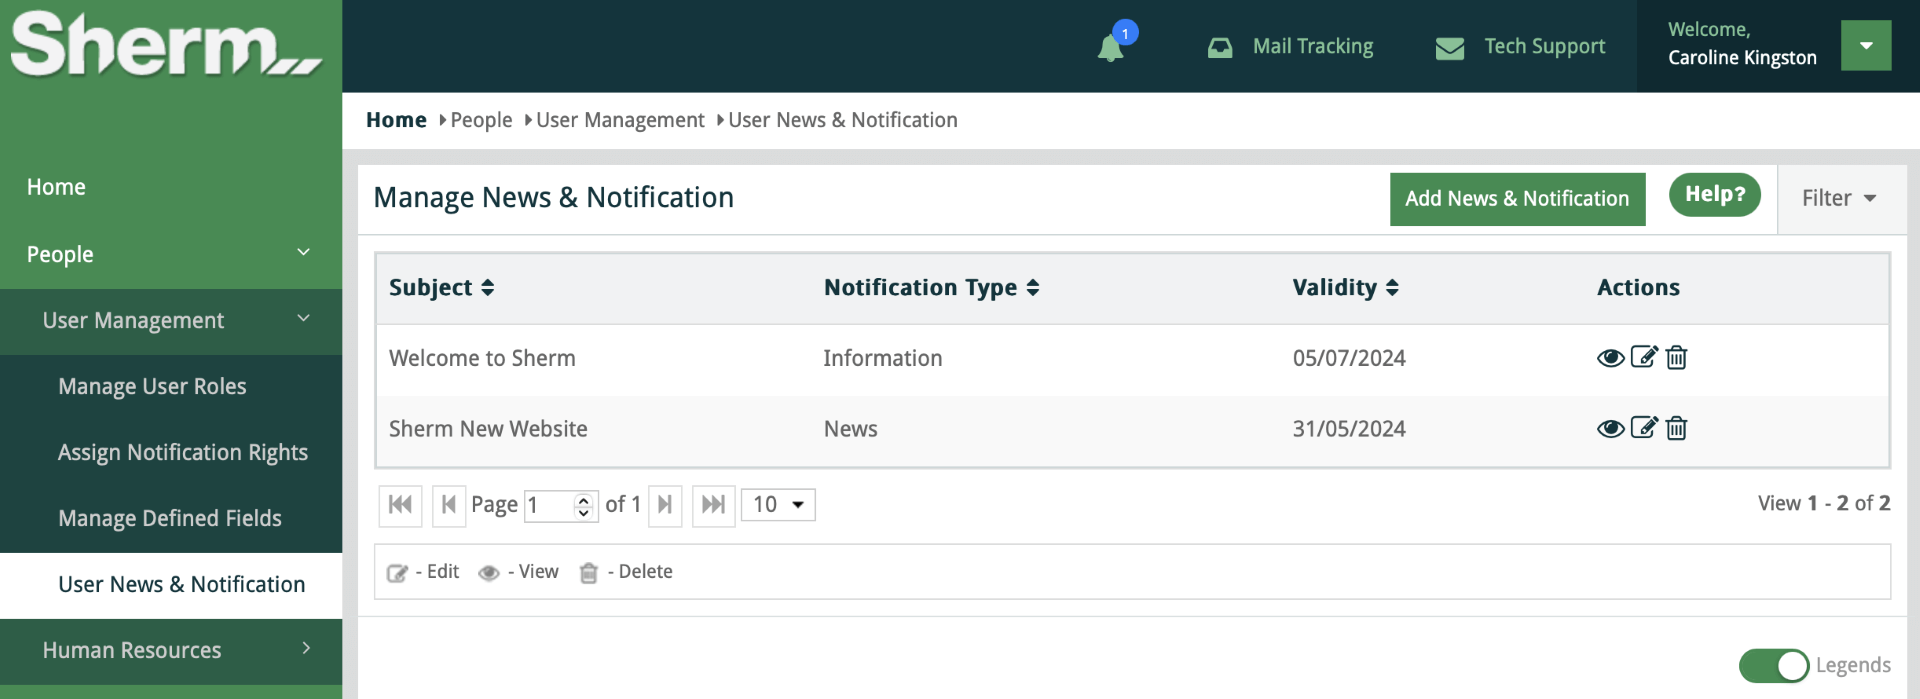View the Sherm New Website entry
This screenshot has width=1920, height=699.
coord(1609,429)
